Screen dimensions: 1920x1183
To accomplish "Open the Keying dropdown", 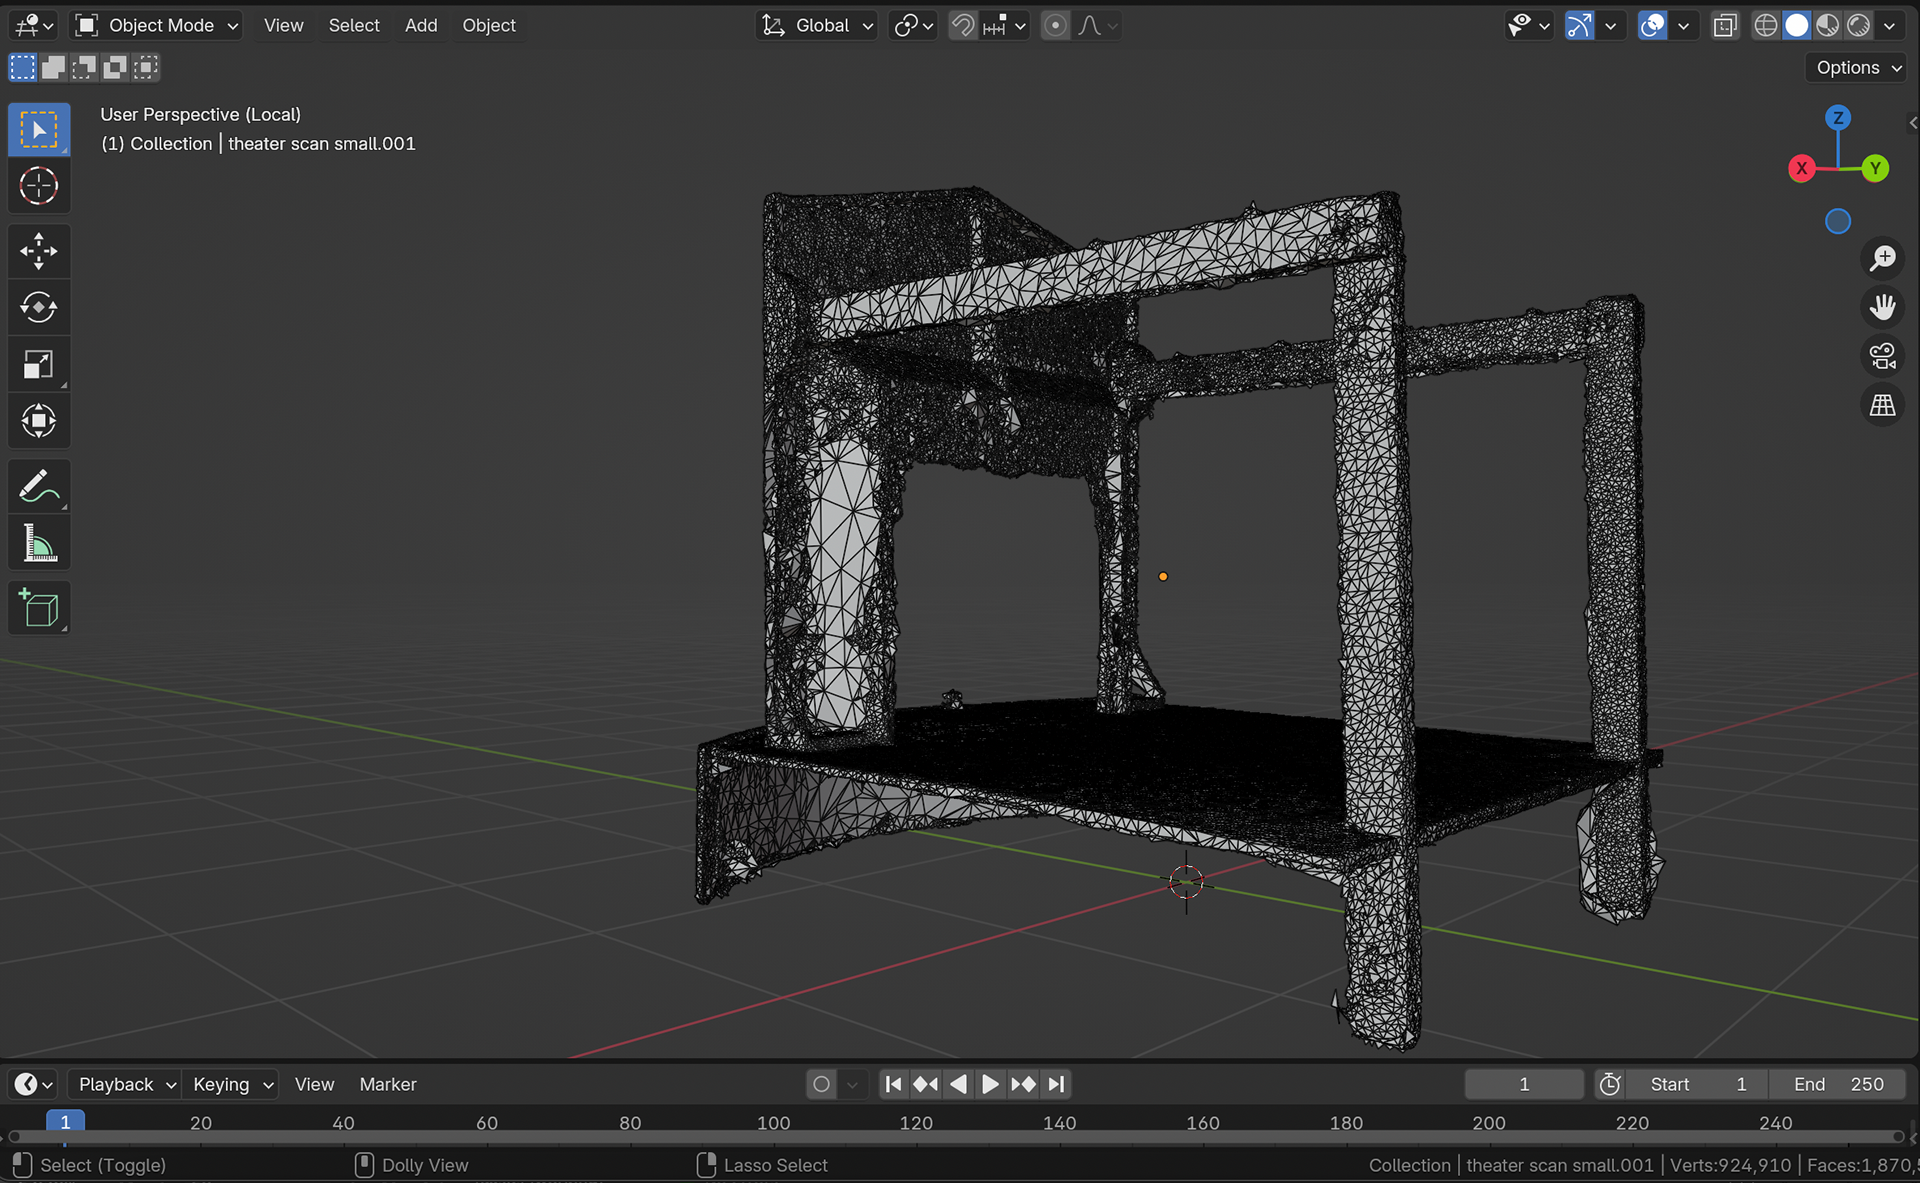I will 231,1084.
